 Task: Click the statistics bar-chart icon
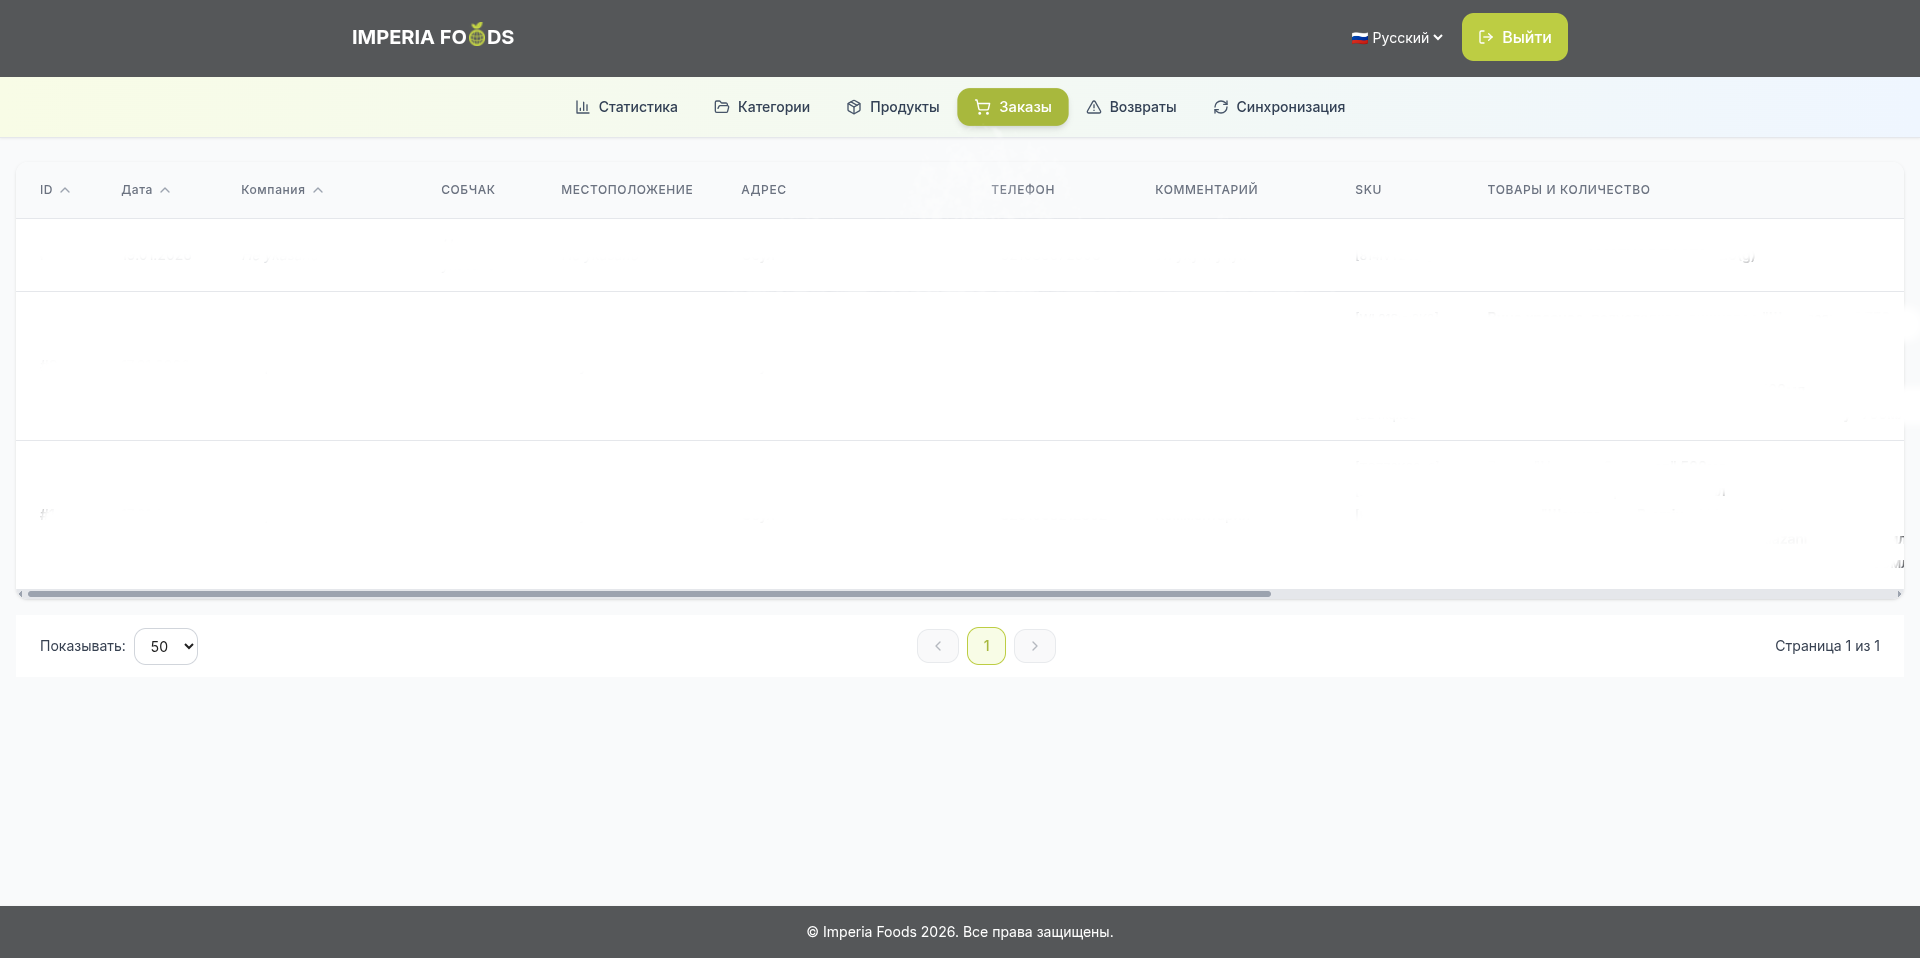(x=583, y=107)
